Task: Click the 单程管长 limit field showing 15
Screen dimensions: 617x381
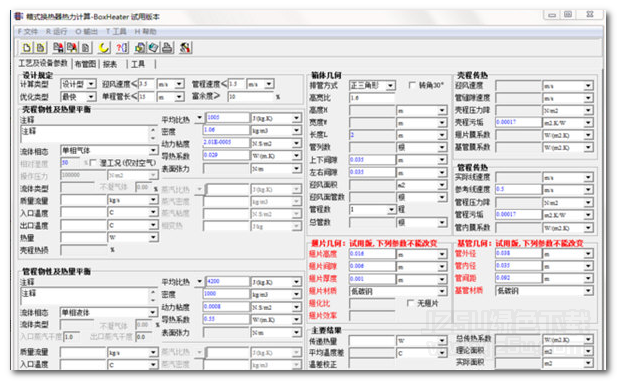Action: click(x=146, y=96)
